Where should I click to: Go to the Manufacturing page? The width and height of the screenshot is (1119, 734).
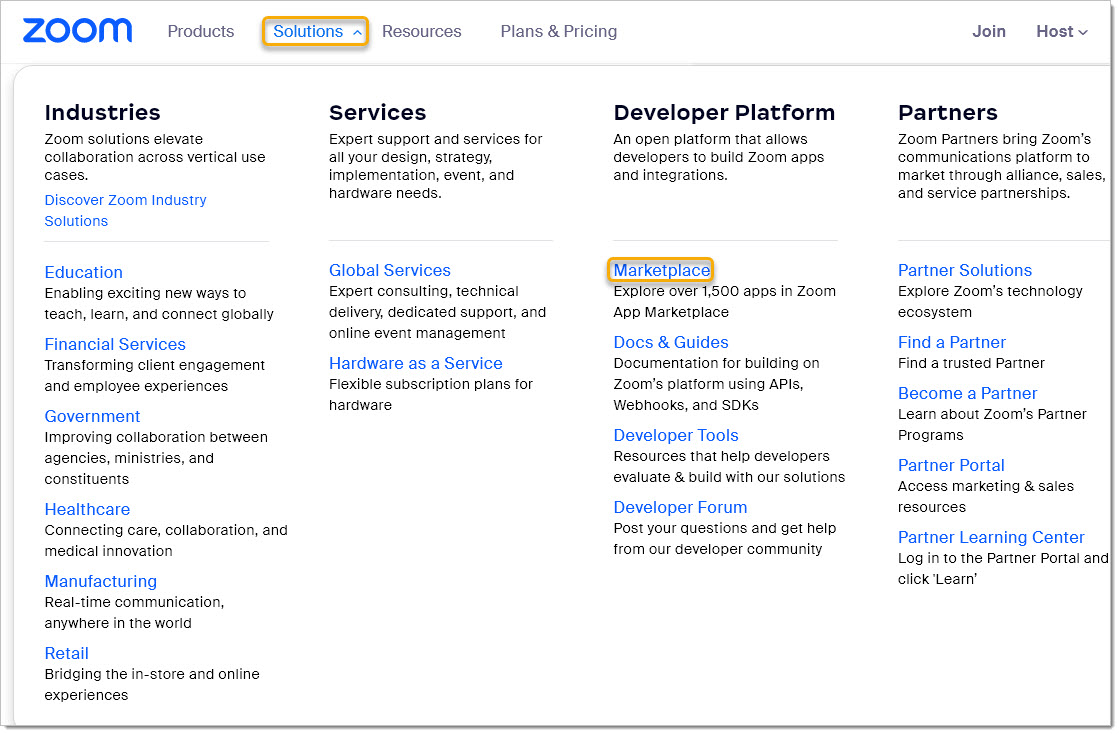pyautogui.click(x=100, y=581)
